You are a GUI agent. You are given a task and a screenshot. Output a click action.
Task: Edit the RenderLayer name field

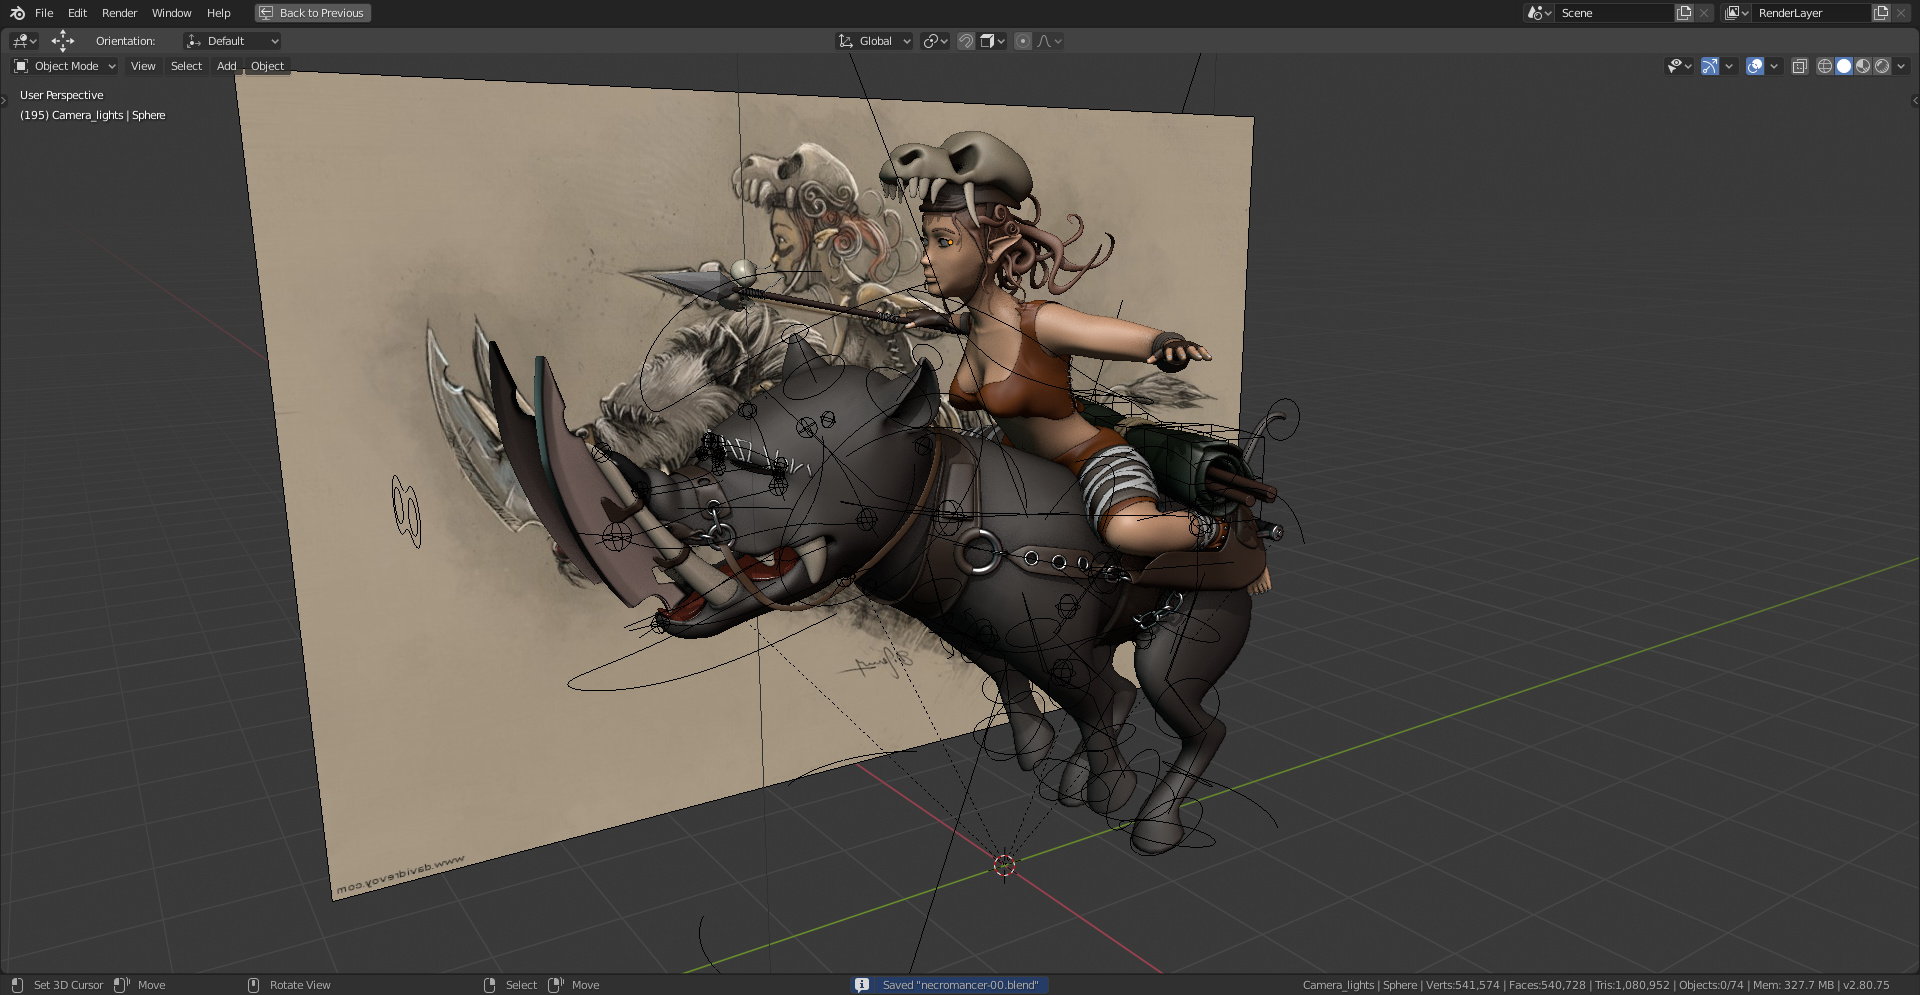coord(1811,13)
